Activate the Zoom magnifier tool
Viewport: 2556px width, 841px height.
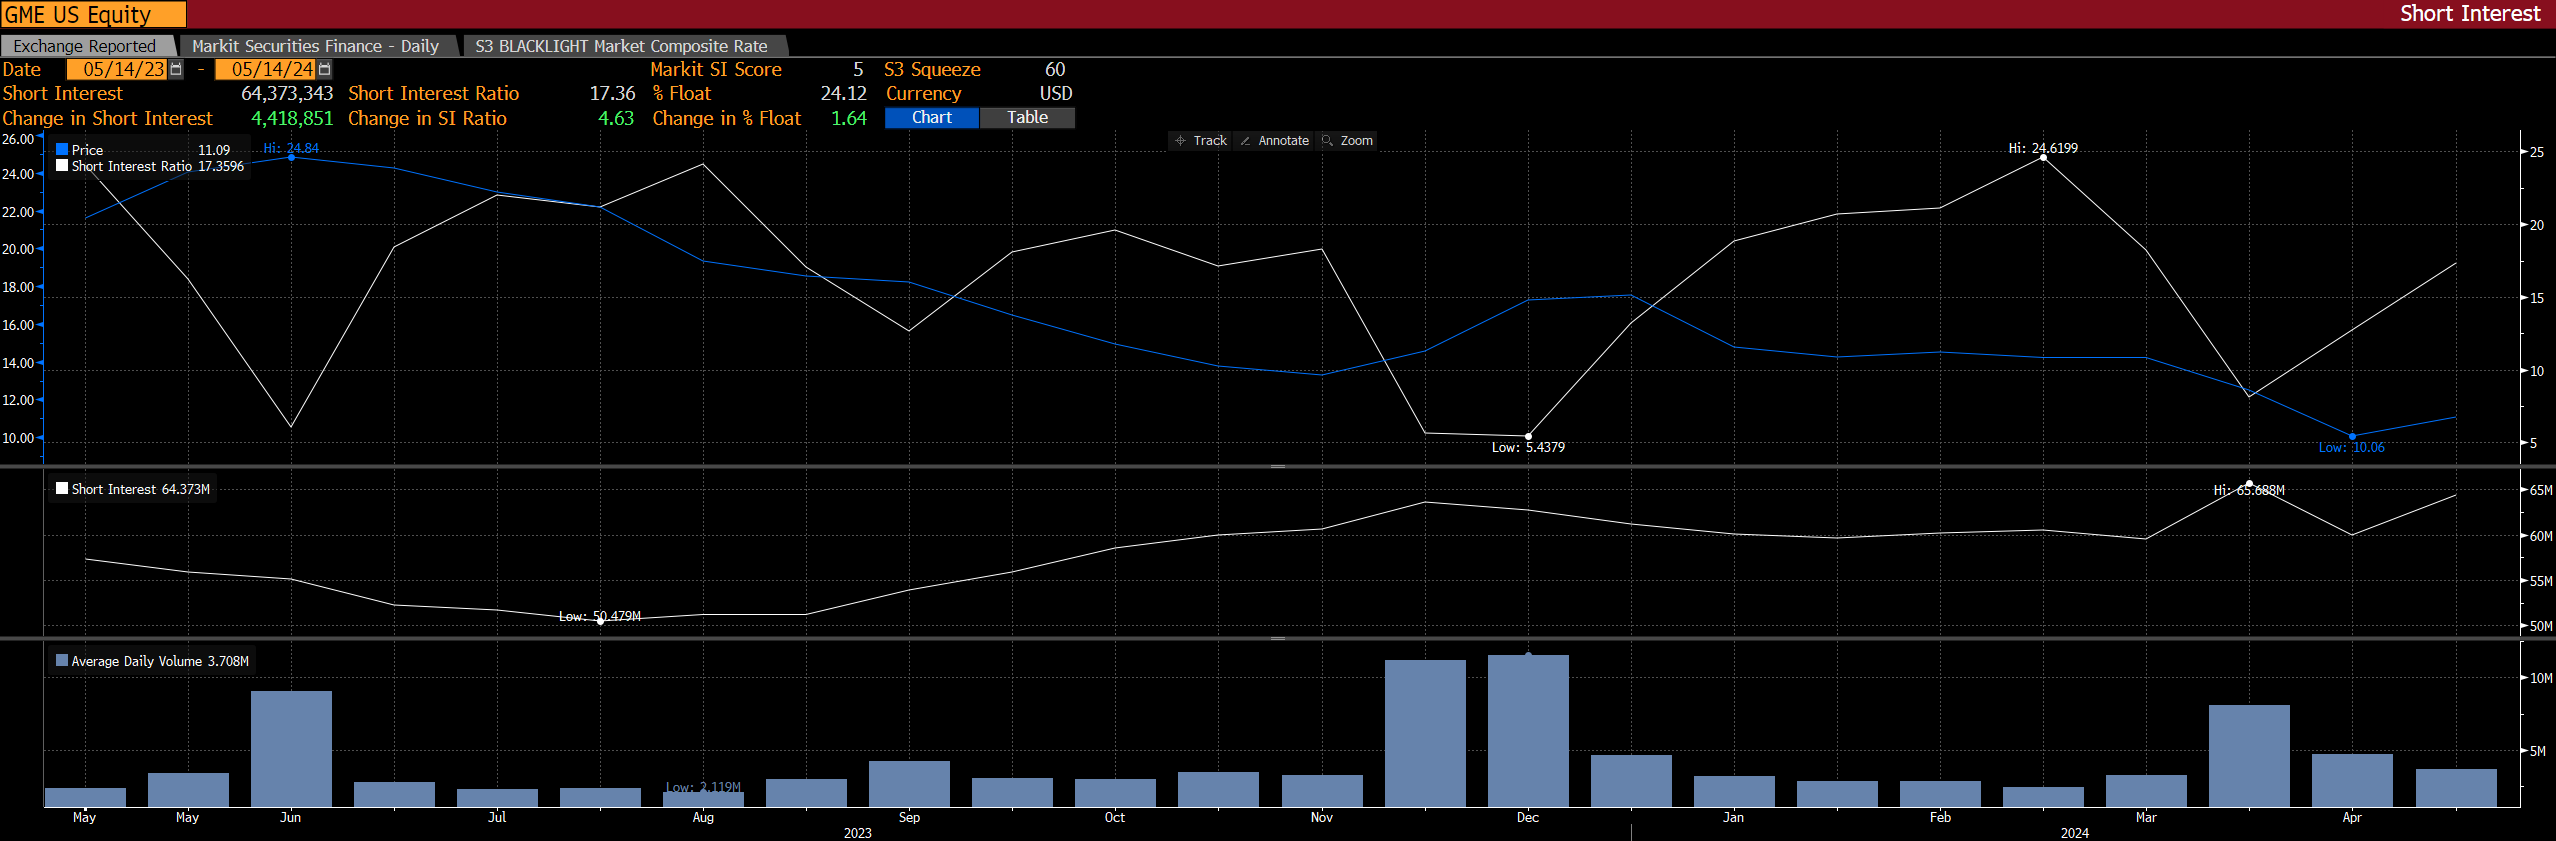point(1347,141)
